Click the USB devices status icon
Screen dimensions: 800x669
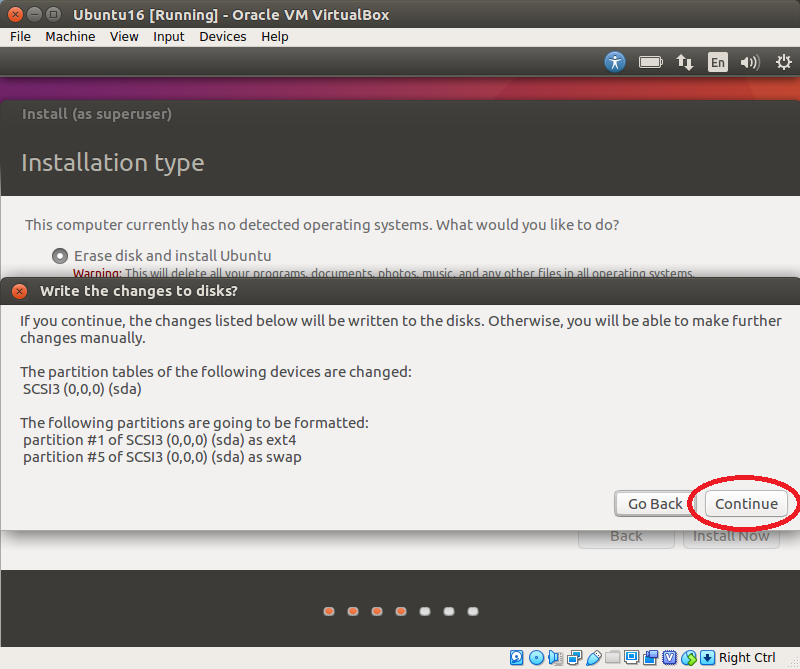tap(593, 658)
